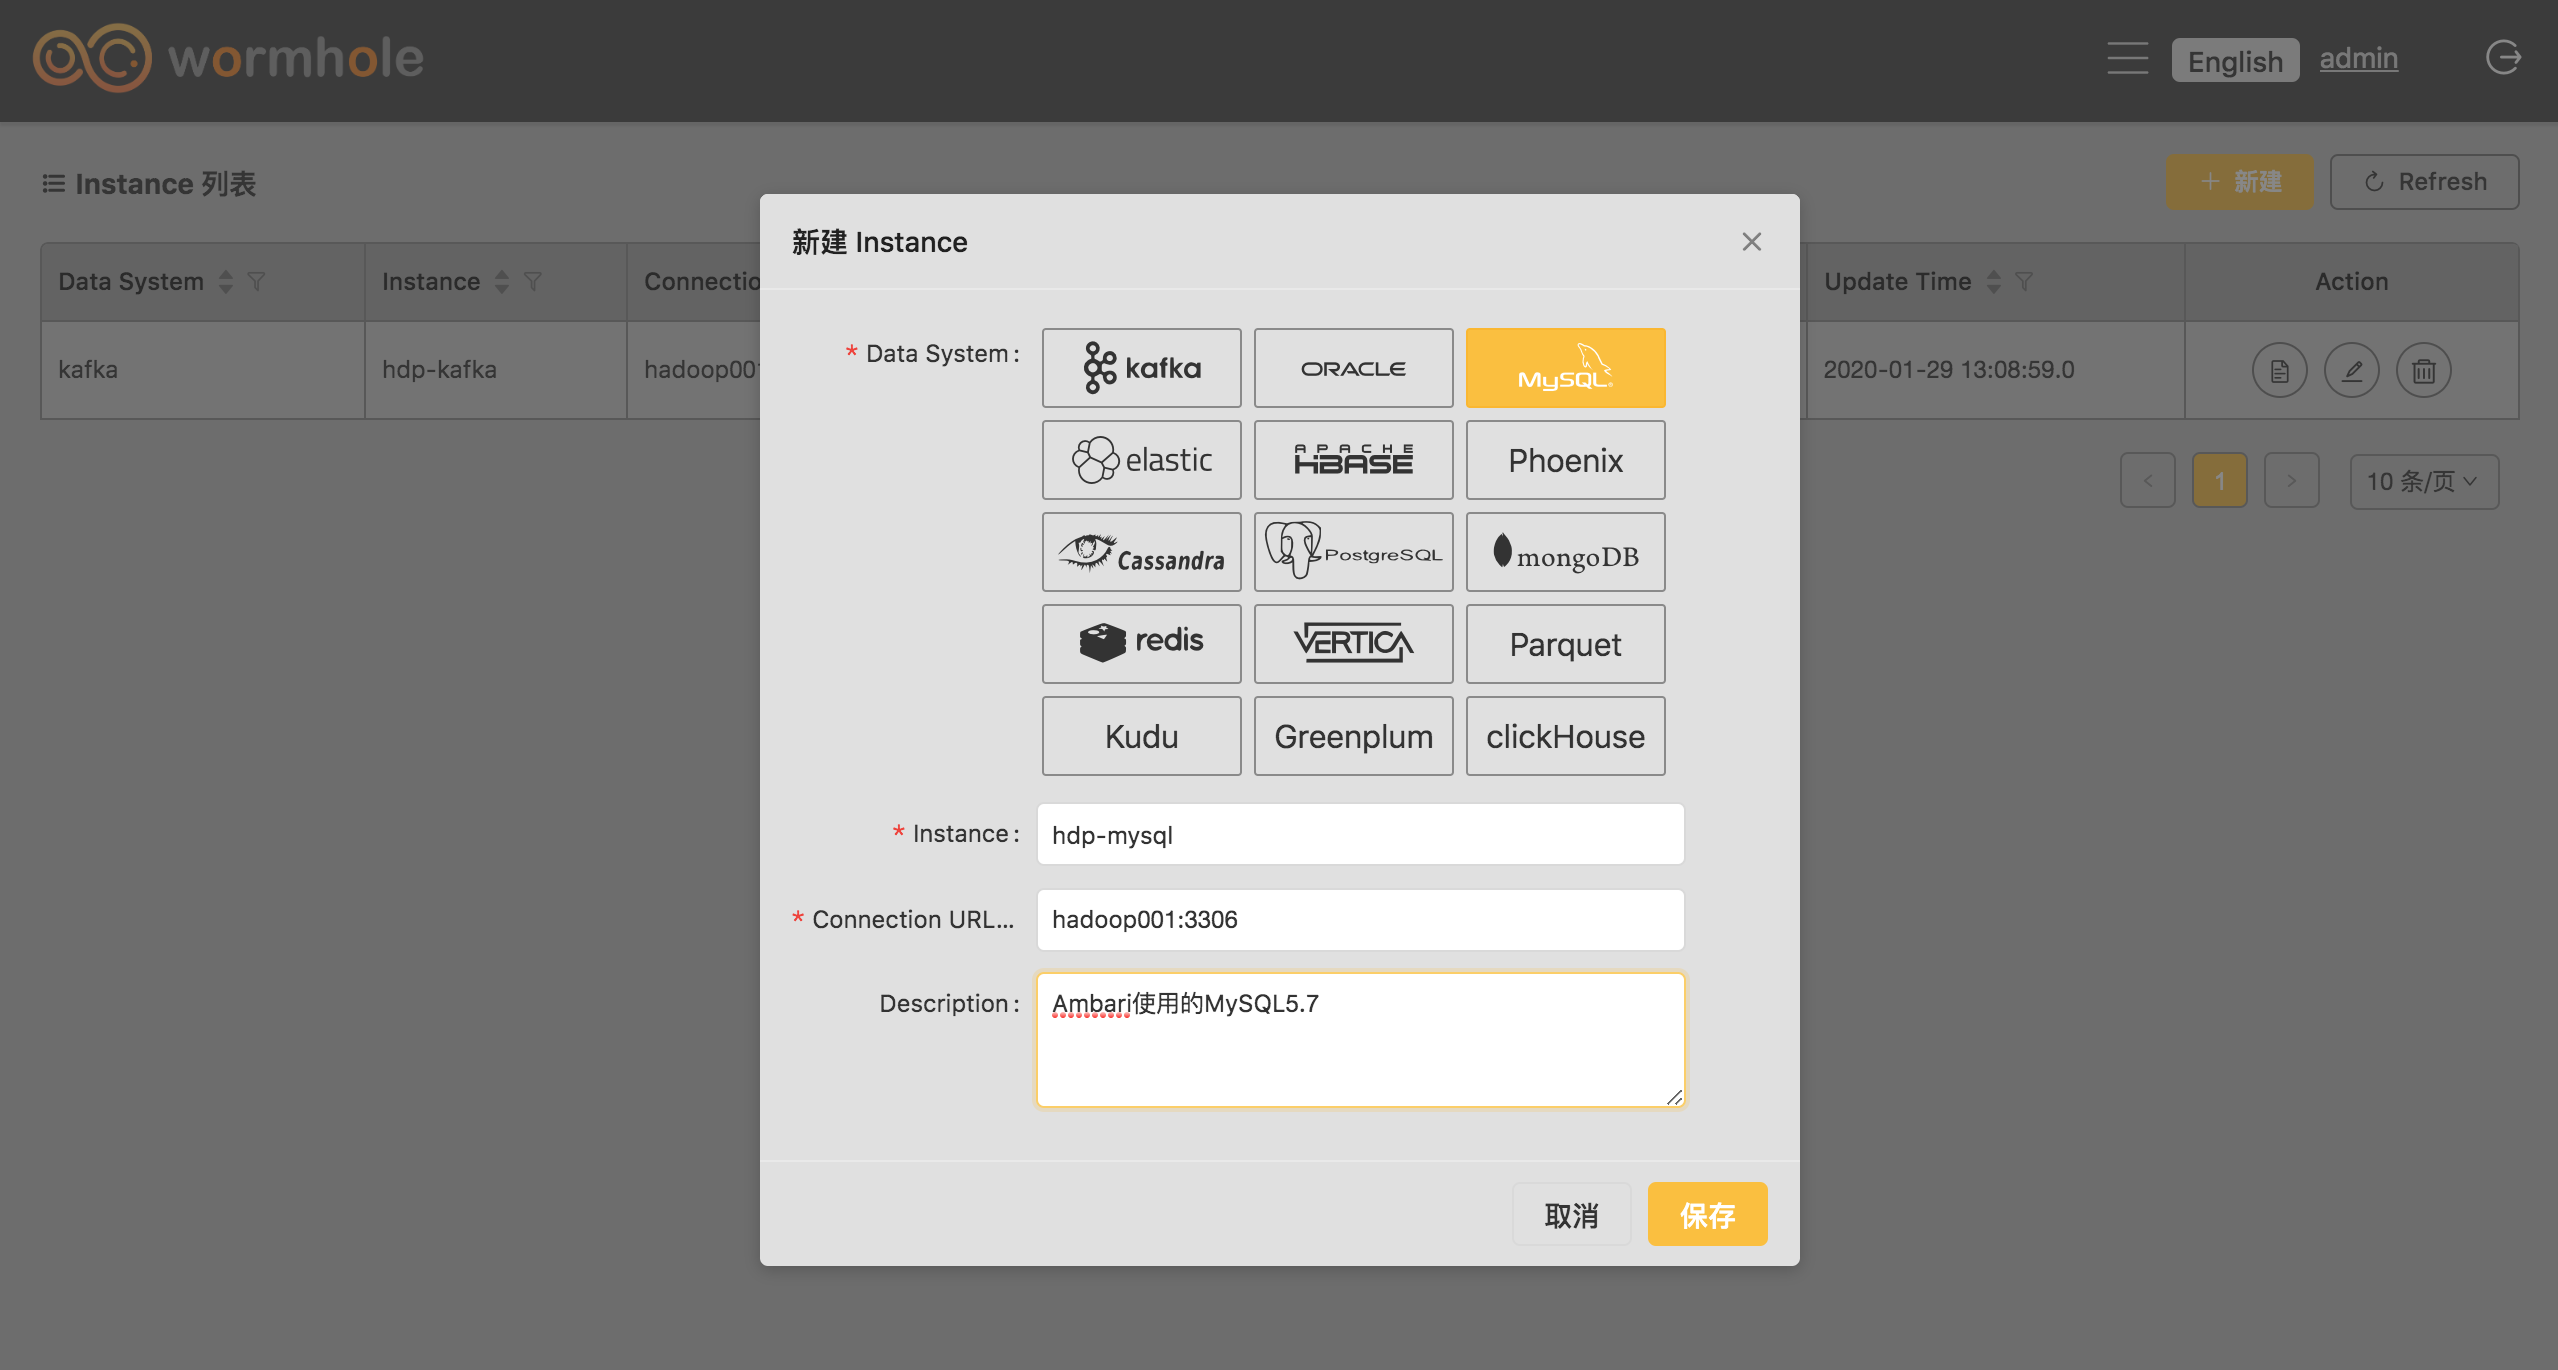The width and height of the screenshot is (2558, 1370).
Task: Click the 保存 save button
Action: [x=1707, y=1215]
